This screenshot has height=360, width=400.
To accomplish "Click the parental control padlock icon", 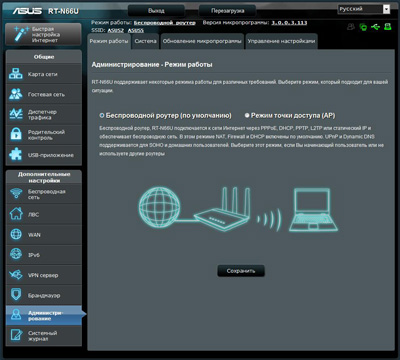I will coord(16,134).
